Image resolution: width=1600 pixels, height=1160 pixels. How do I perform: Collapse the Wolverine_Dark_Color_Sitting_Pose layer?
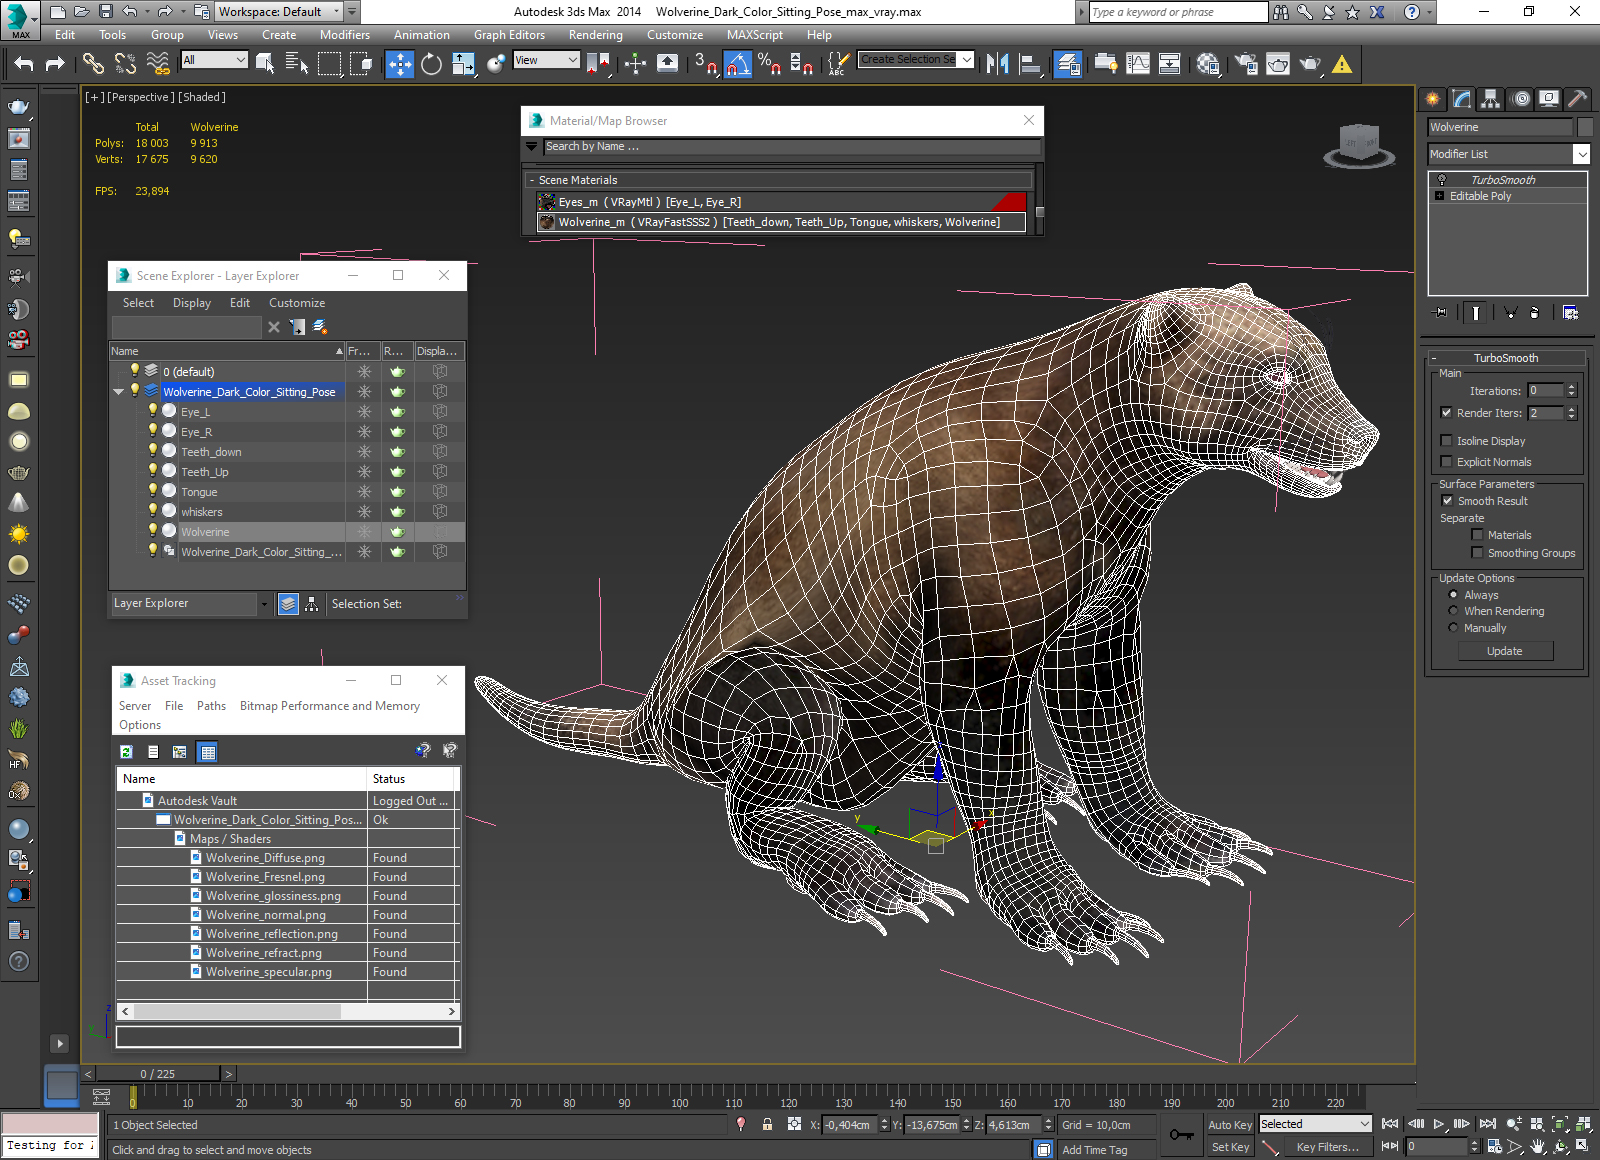[119, 392]
